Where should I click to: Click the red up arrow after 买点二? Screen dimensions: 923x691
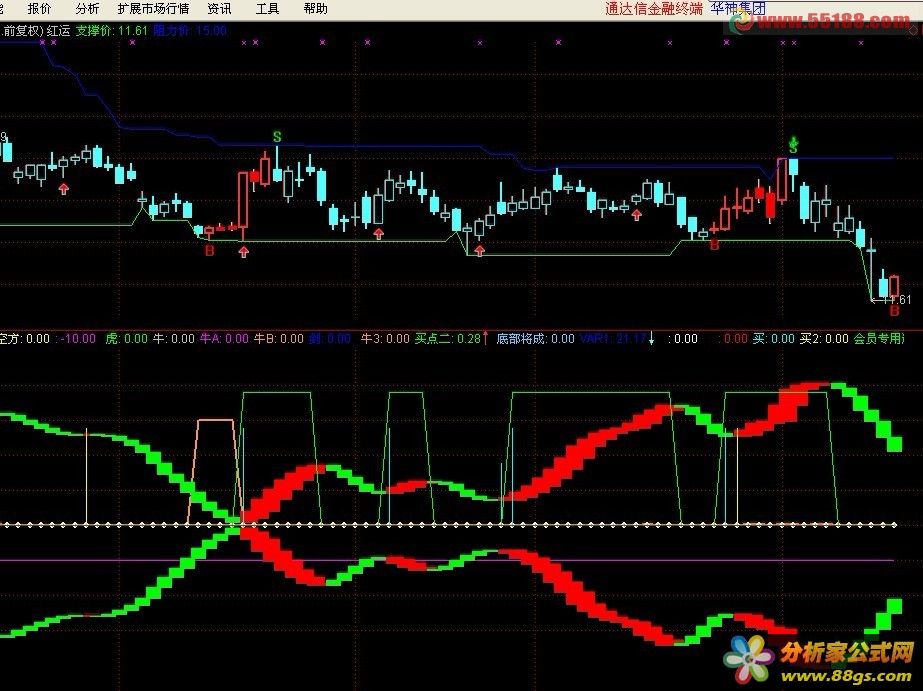[x=486, y=338]
